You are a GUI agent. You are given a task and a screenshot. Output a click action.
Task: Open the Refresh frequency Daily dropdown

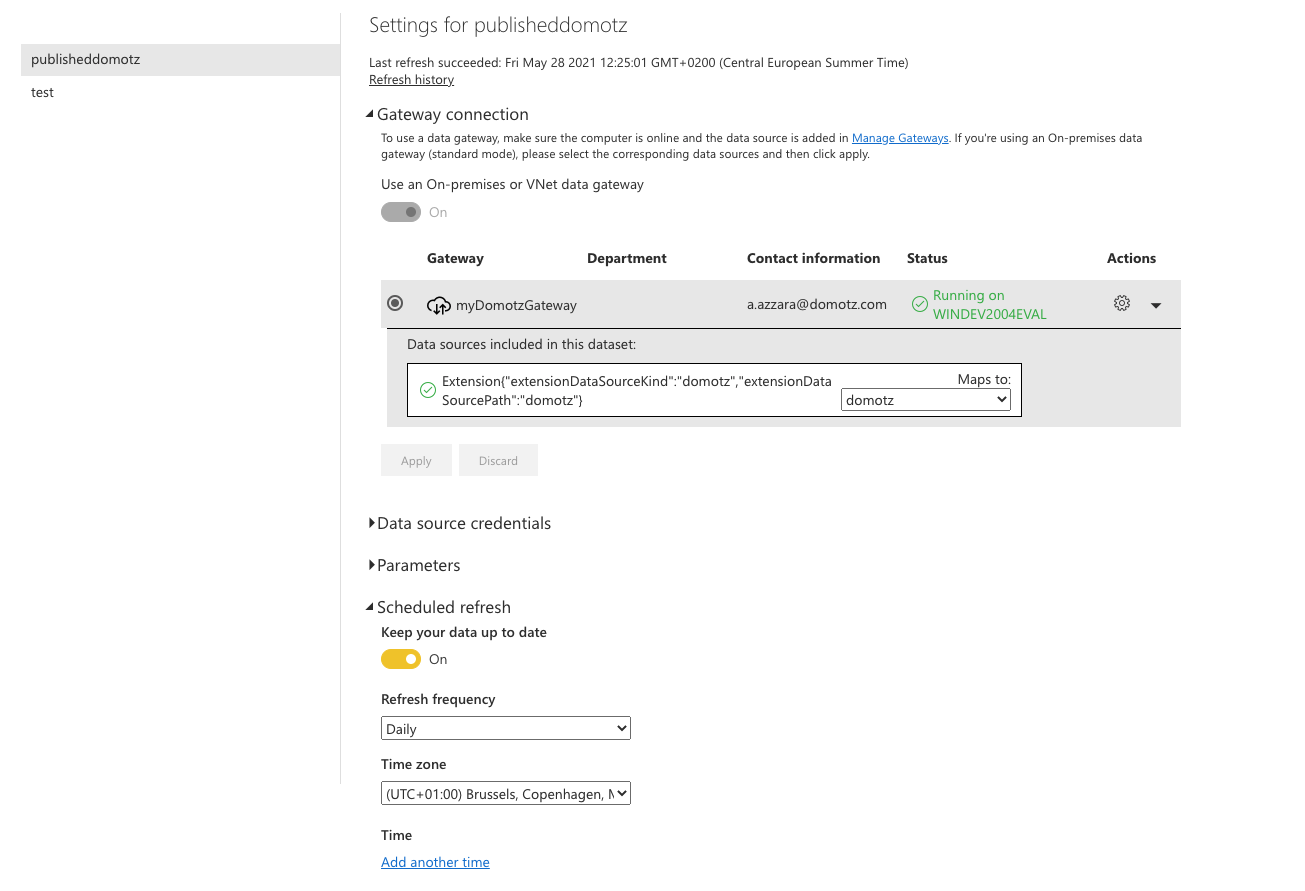coord(506,729)
